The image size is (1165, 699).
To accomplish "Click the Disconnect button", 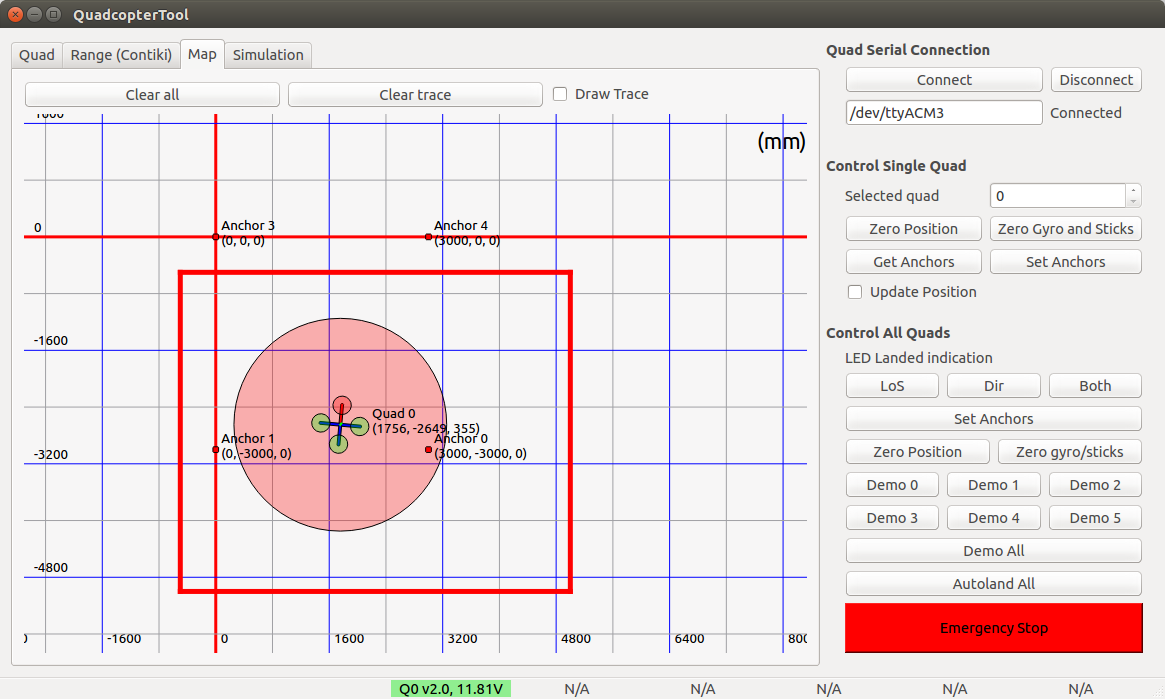I will [x=1096, y=79].
